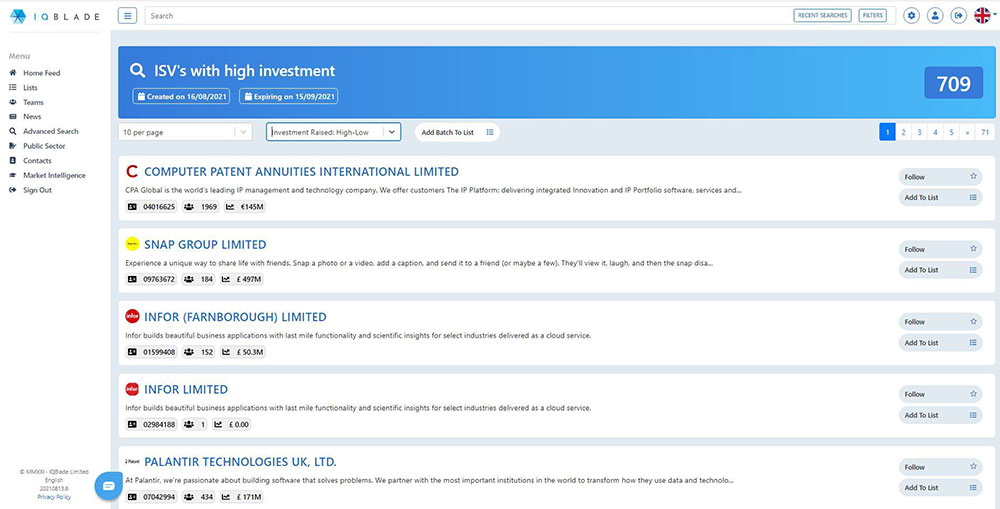The width and height of the screenshot is (1000, 509).
Task: Click the sign-out arrow icon in the header
Action: click(x=959, y=15)
